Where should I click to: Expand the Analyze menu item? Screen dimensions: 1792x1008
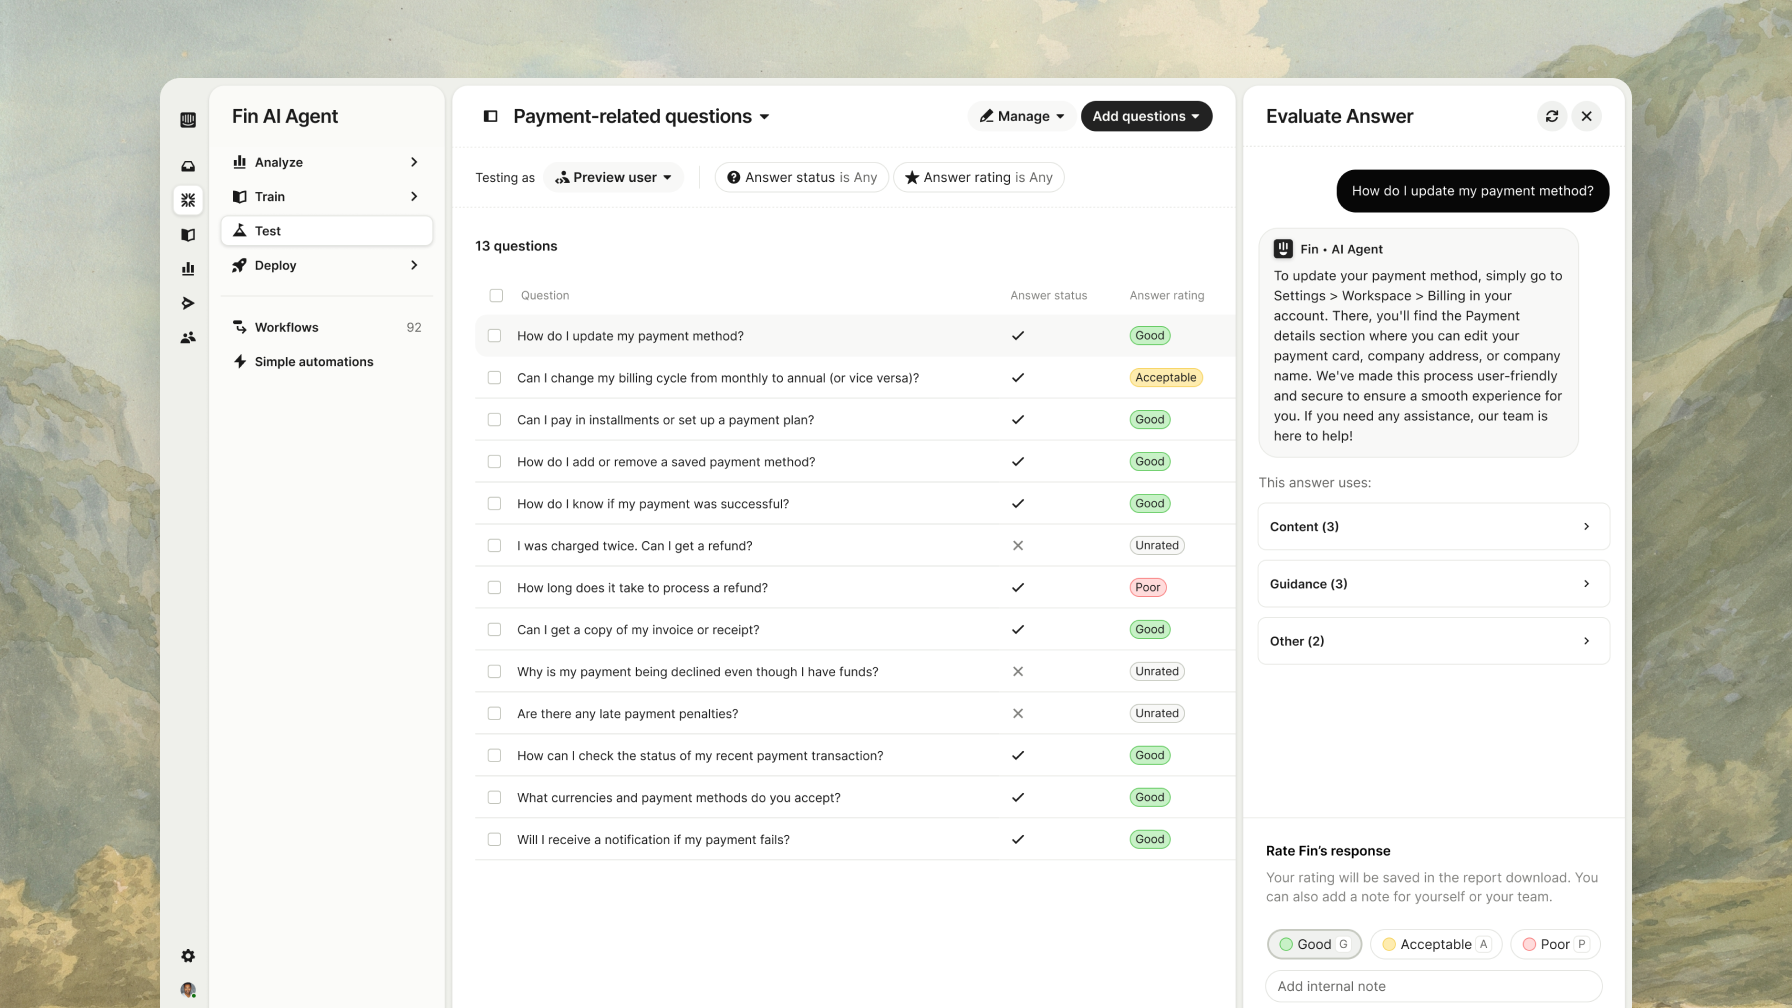326,162
